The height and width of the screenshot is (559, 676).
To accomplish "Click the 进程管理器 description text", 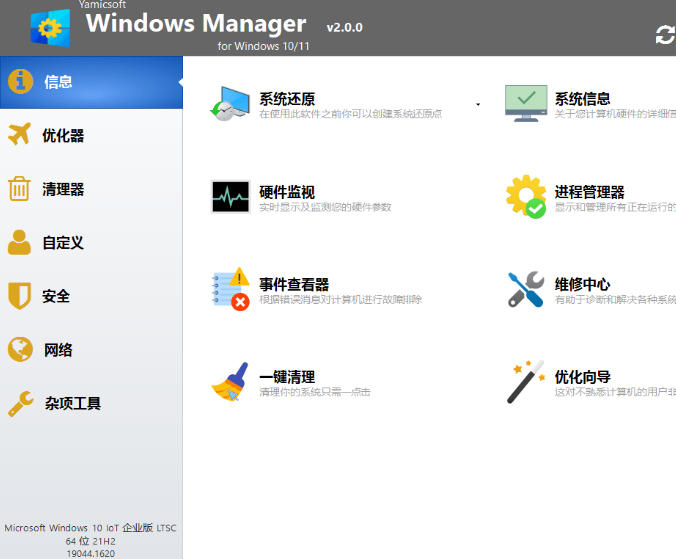I will pyautogui.click(x=615, y=207).
